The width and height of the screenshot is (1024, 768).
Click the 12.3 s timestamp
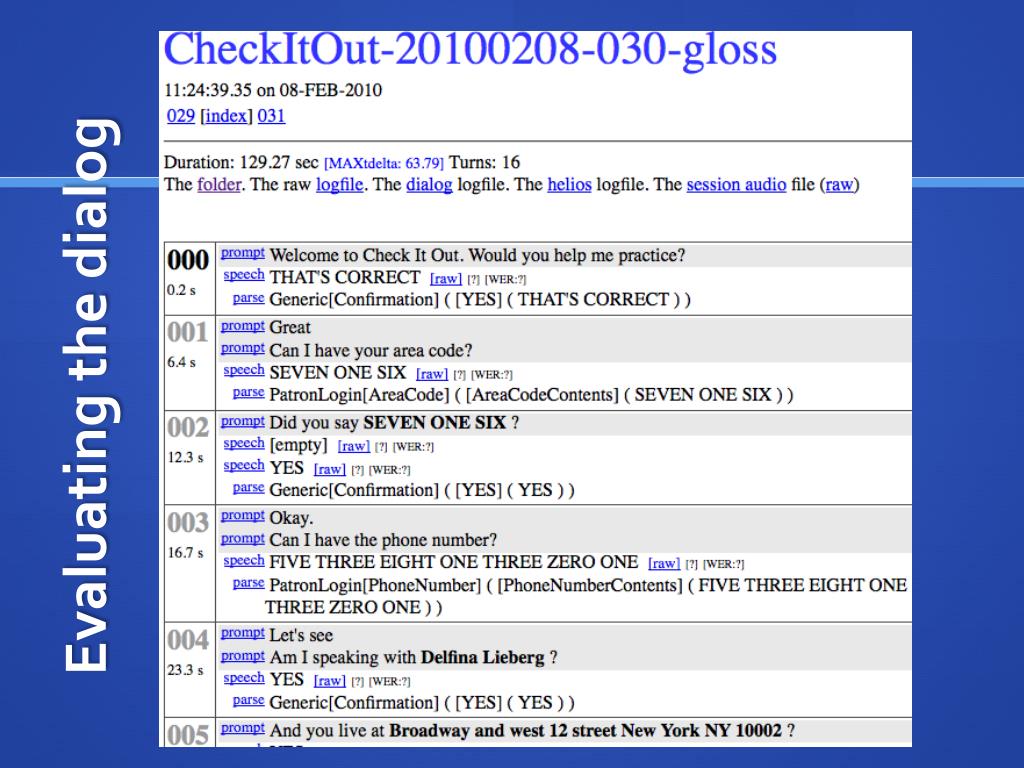click(x=185, y=458)
